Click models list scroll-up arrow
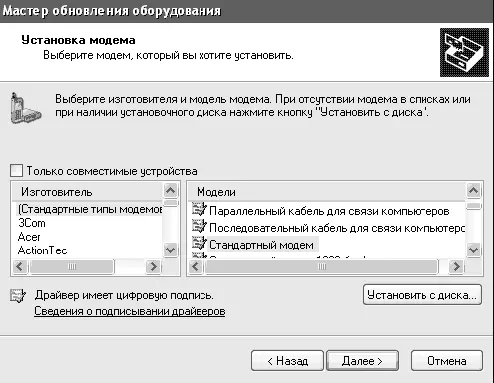Screen dimensions: 494x383 [x=474, y=190]
